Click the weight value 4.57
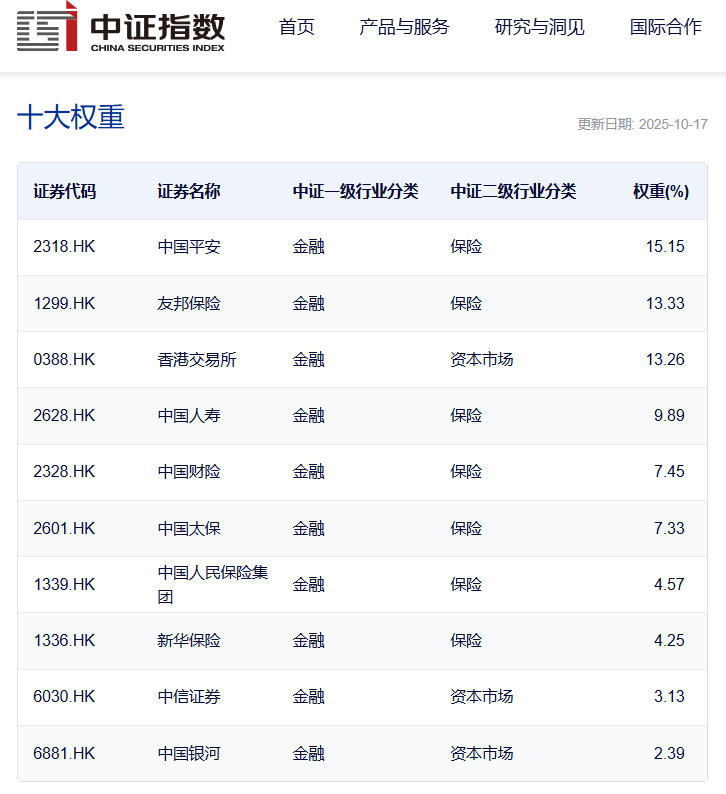The image size is (726, 794). click(669, 584)
